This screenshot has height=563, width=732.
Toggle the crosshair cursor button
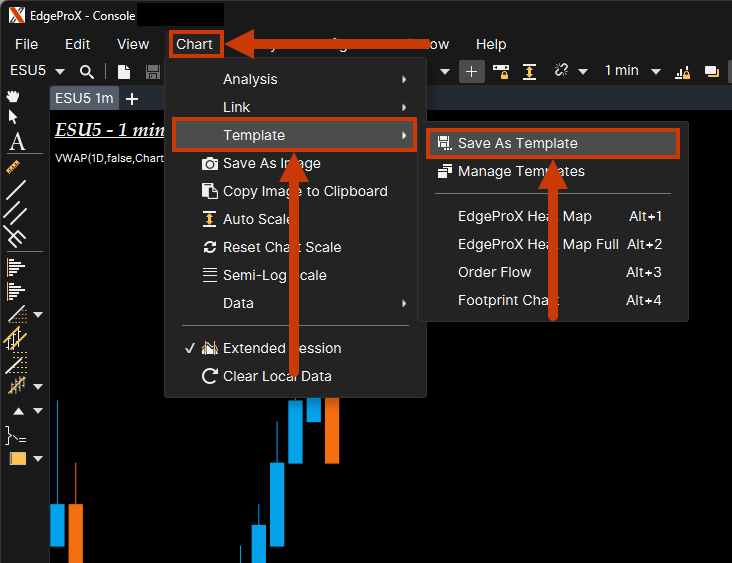pos(471,71)
